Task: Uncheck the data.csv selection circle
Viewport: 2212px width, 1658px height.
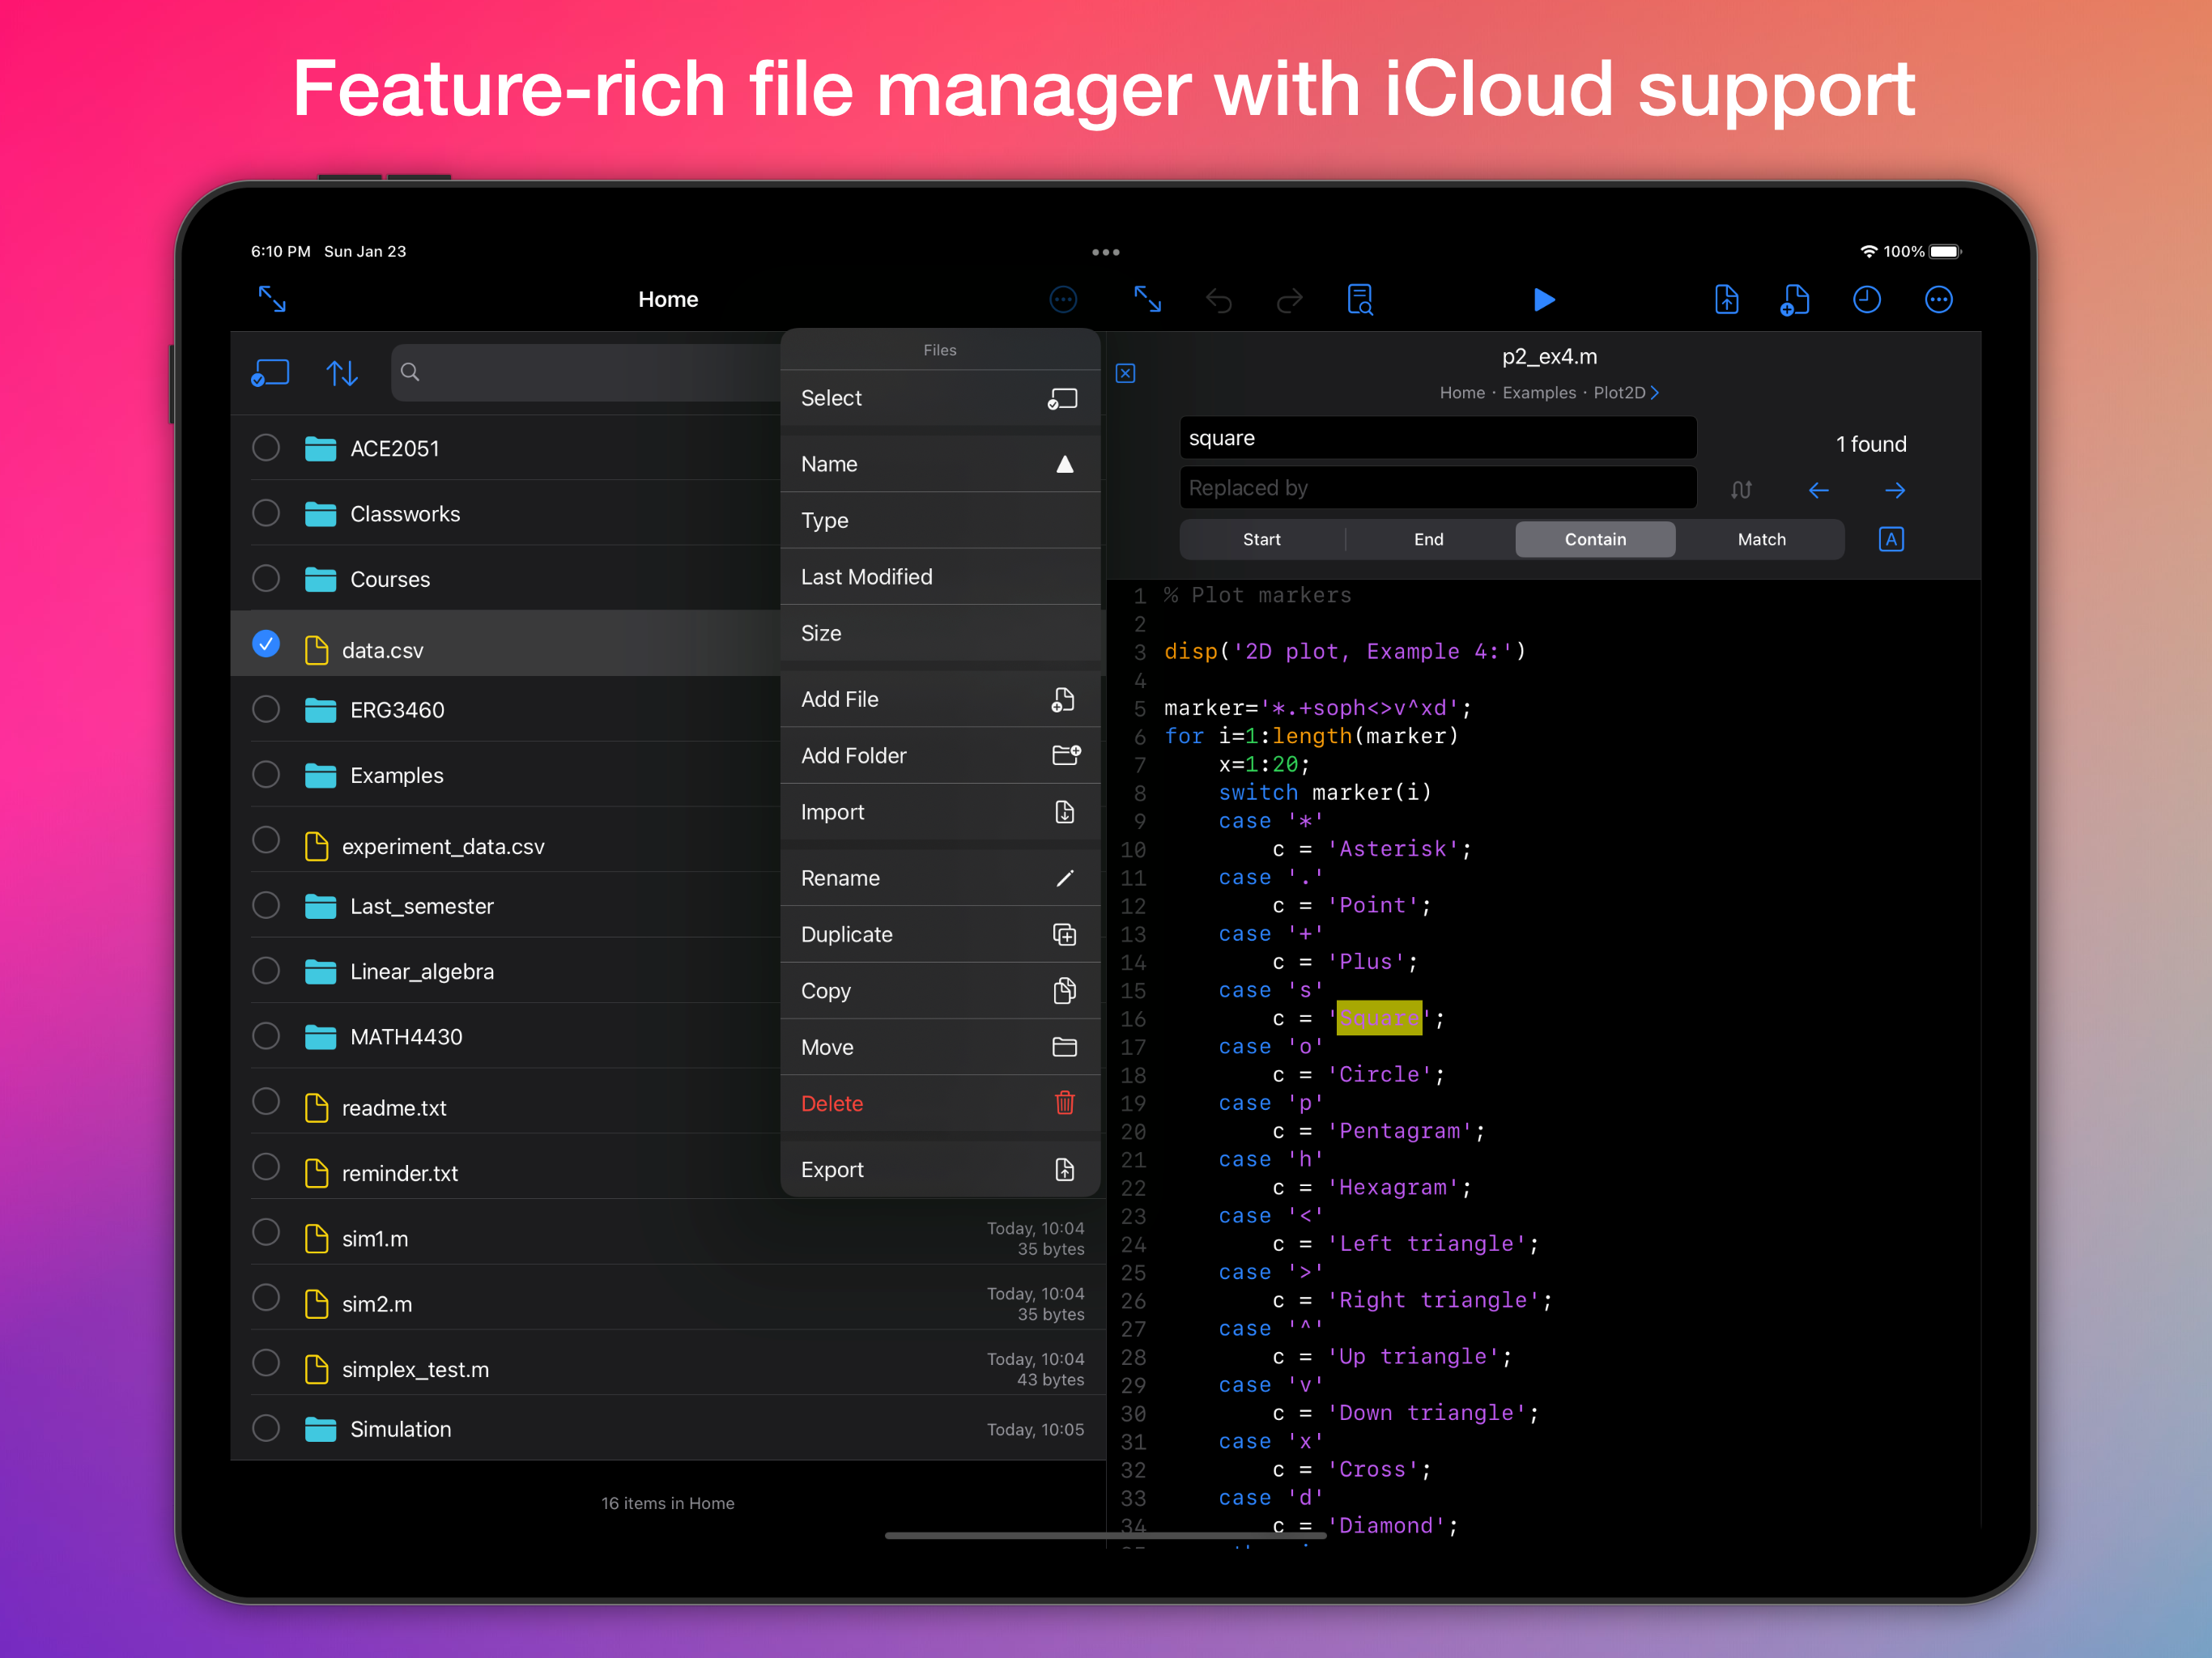Action: (266, 644)
